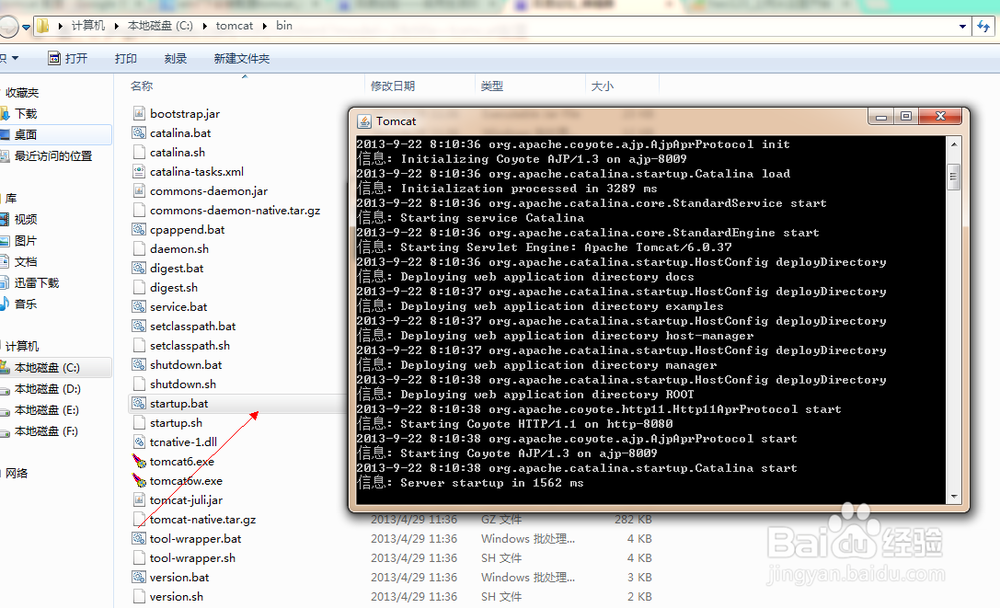Viewport: 1000px width, 608px height.
Task: Sort by the 大小 column header
Action: click(602, 86)
